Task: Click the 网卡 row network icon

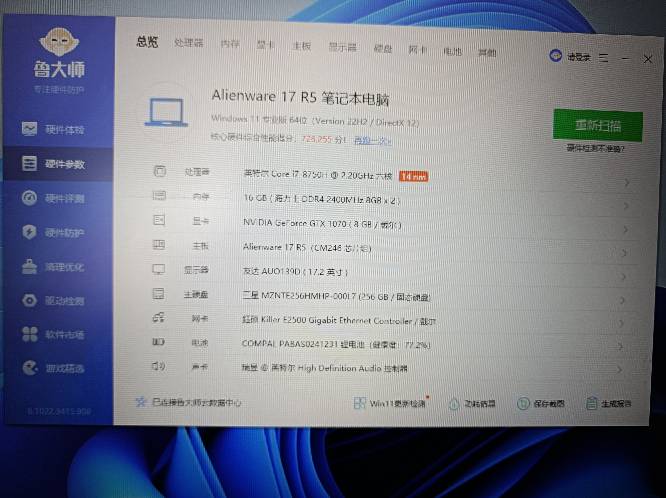Action: [x=158, y=317]
